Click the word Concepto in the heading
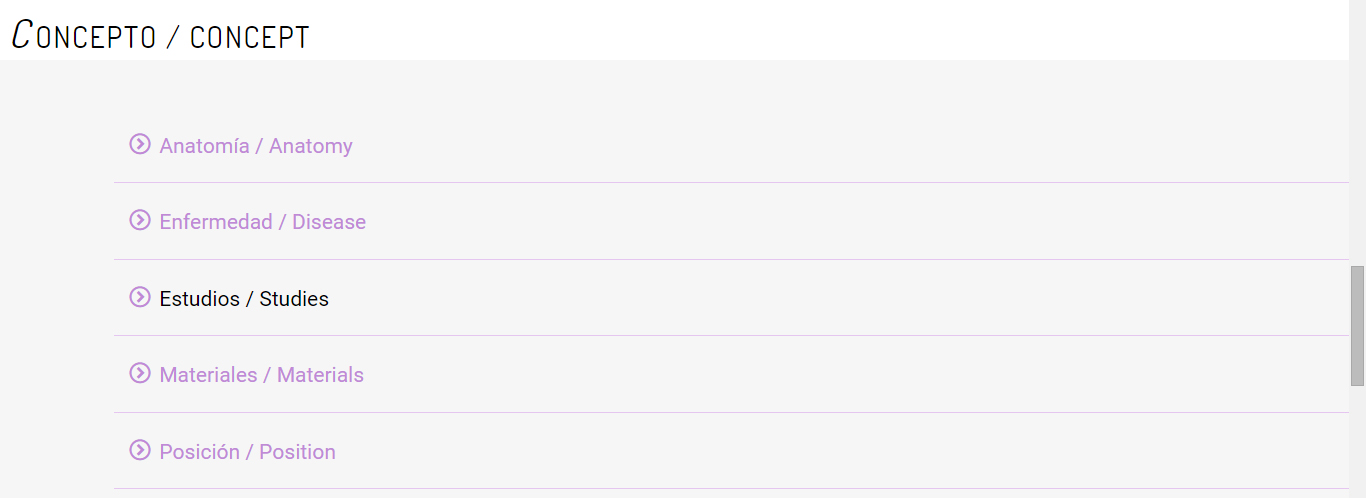Image resolution: width=1366 pixels, height=498 pixels. (84, 36)
